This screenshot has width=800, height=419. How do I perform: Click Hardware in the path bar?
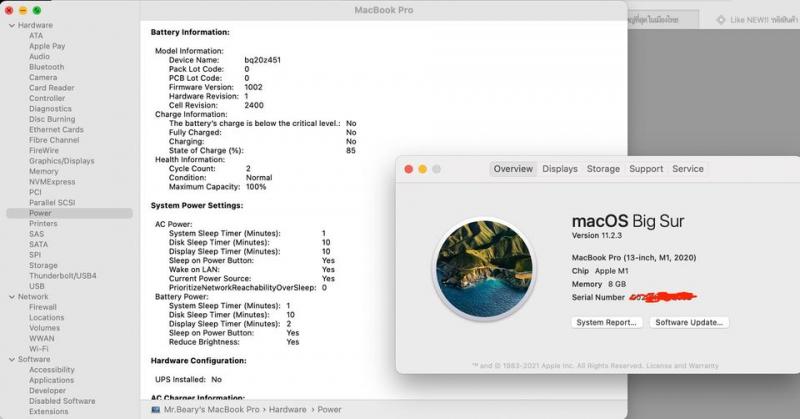(288, 409)
